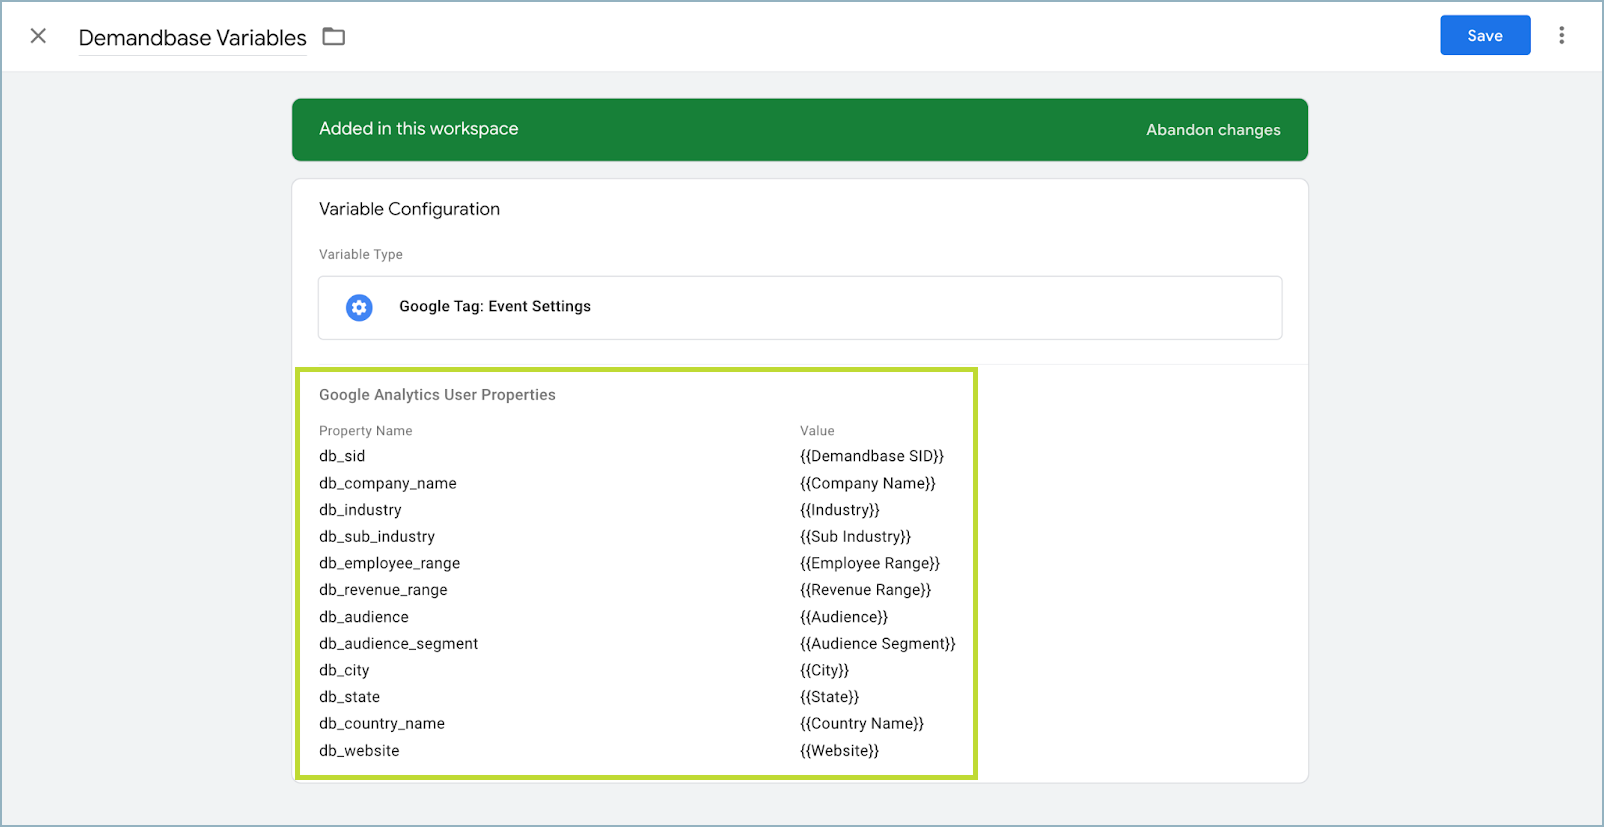This screenshot has width=1604, height=827.
Task: Click the {{Sub Industry}} value
Action: tap(856, 537)
